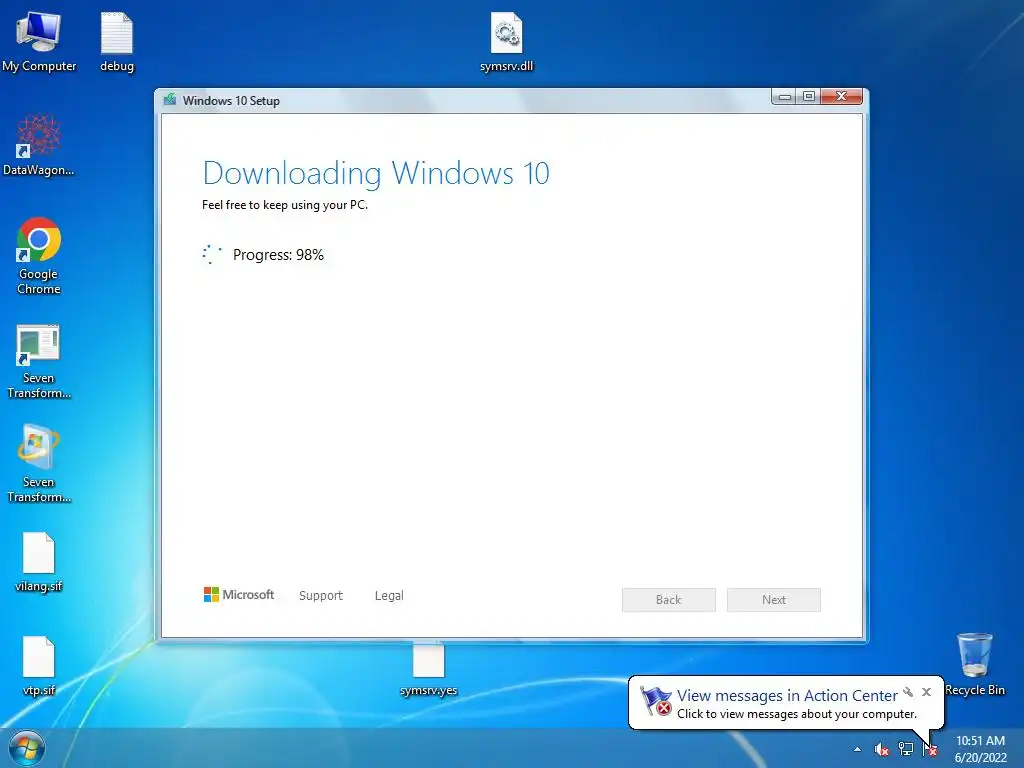Open the Legal link

pos(389,596)
